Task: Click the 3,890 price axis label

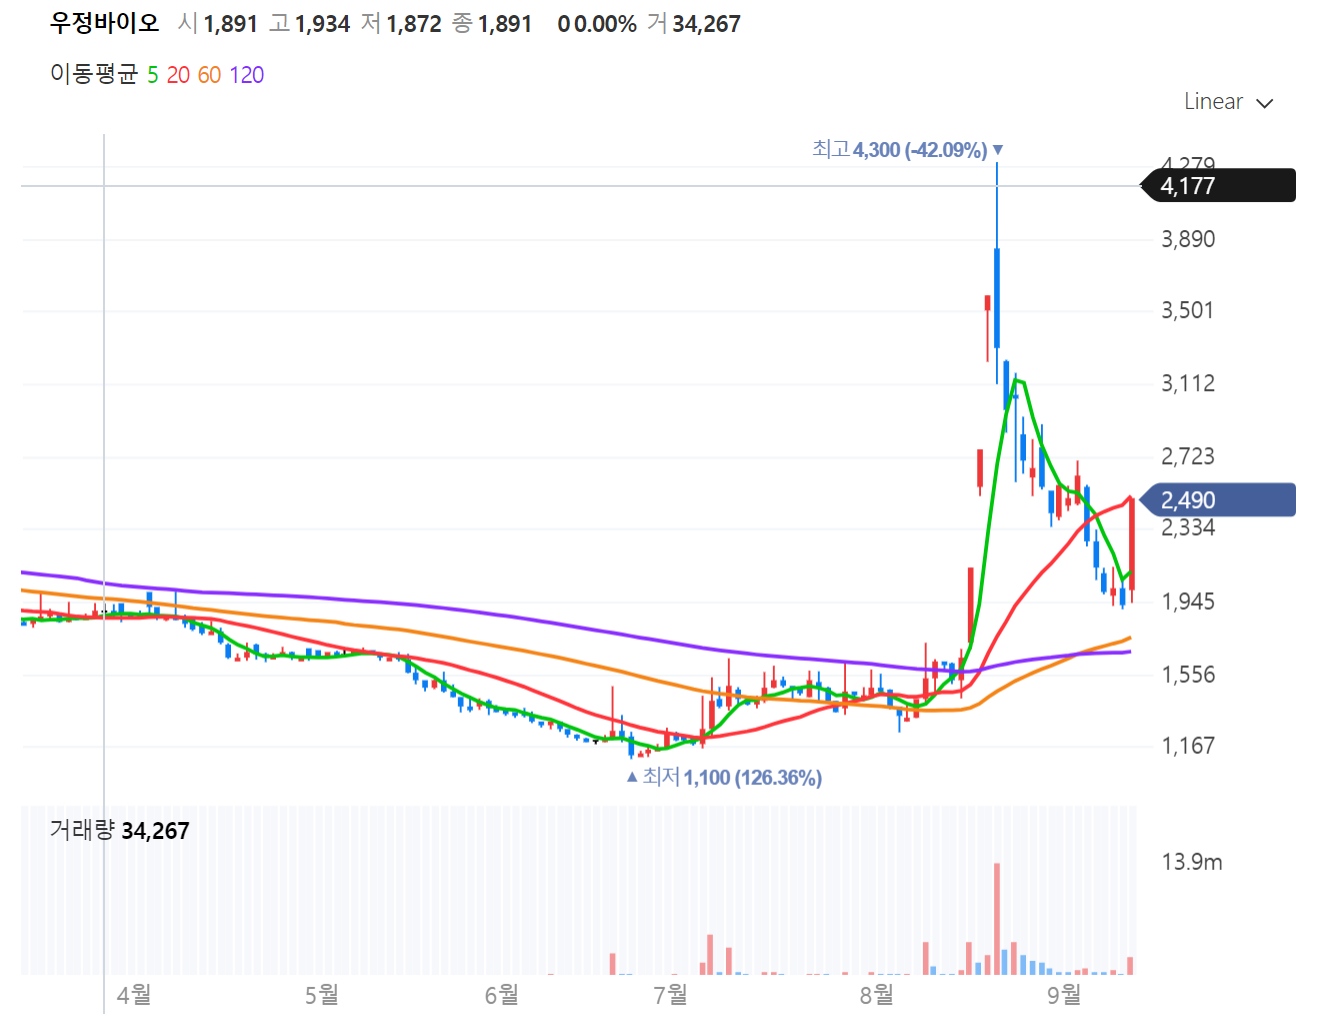Action: [1188, 239]
